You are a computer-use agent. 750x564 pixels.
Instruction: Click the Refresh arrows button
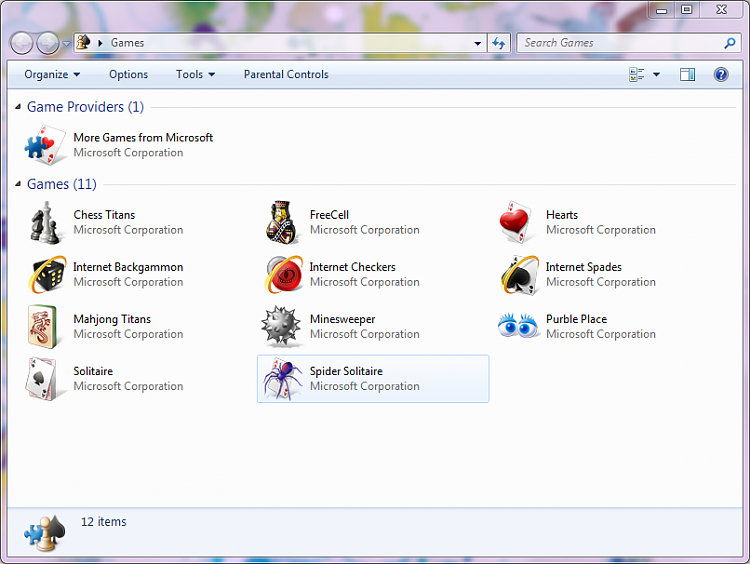499,43
